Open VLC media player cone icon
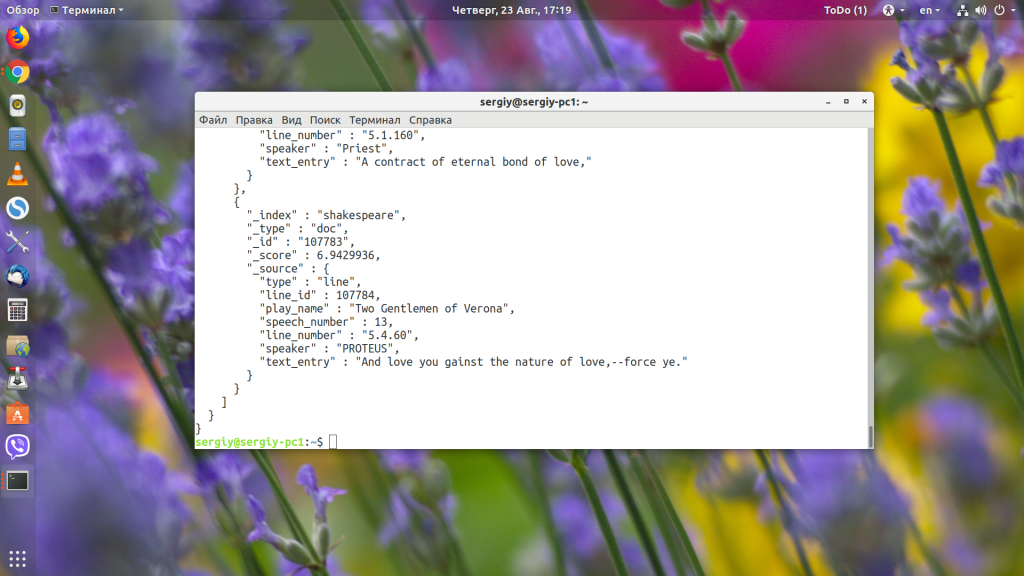Viewport: 1024px width, 576px height. click(18, 174)
